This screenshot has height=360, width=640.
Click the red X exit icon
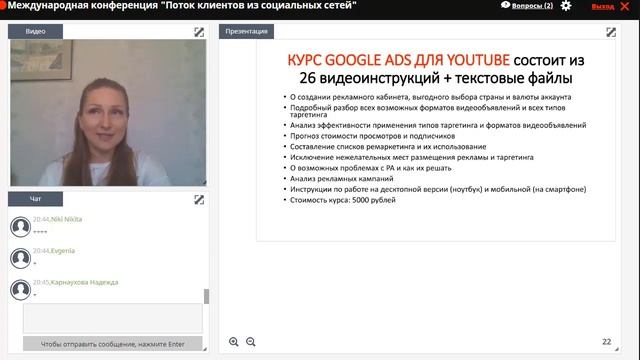pyautogui.click(x=625, y=6)
